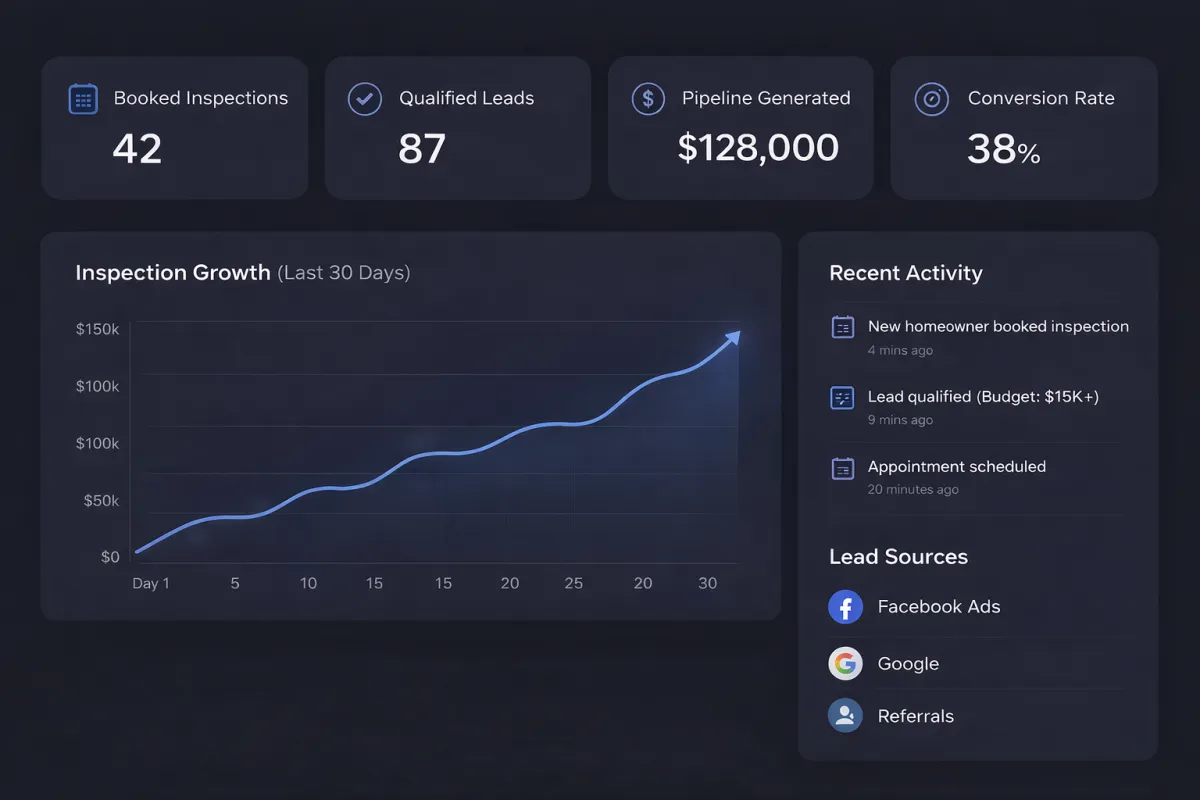Screen dimensions: 1200x800
Task: Click the 20 minutes ago timestamp
Action: tap(913, 490)
